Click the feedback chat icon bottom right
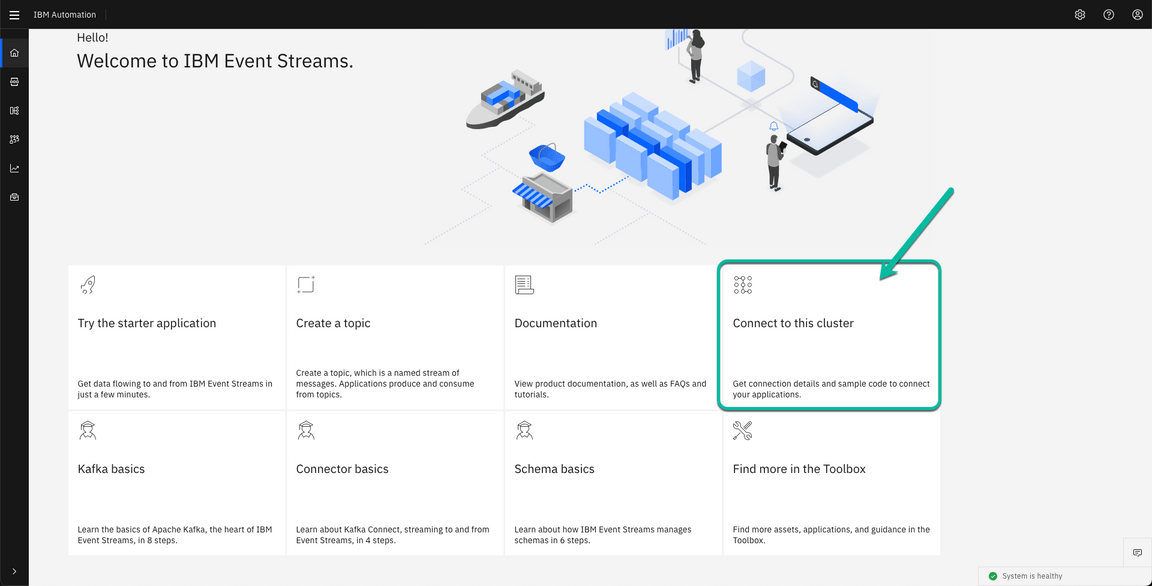The width and height of the screenshot is (1152, 586). [x=1137, y=552]
